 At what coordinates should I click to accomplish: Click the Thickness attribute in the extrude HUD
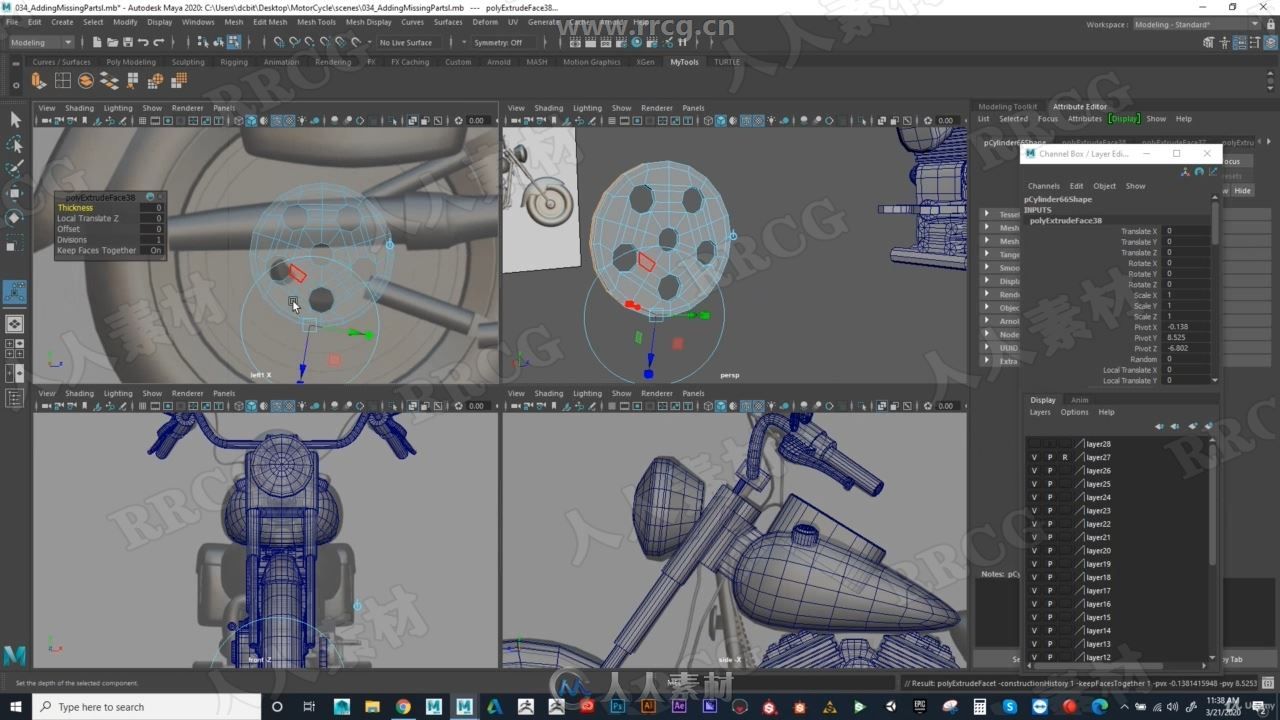click(75, 208)
